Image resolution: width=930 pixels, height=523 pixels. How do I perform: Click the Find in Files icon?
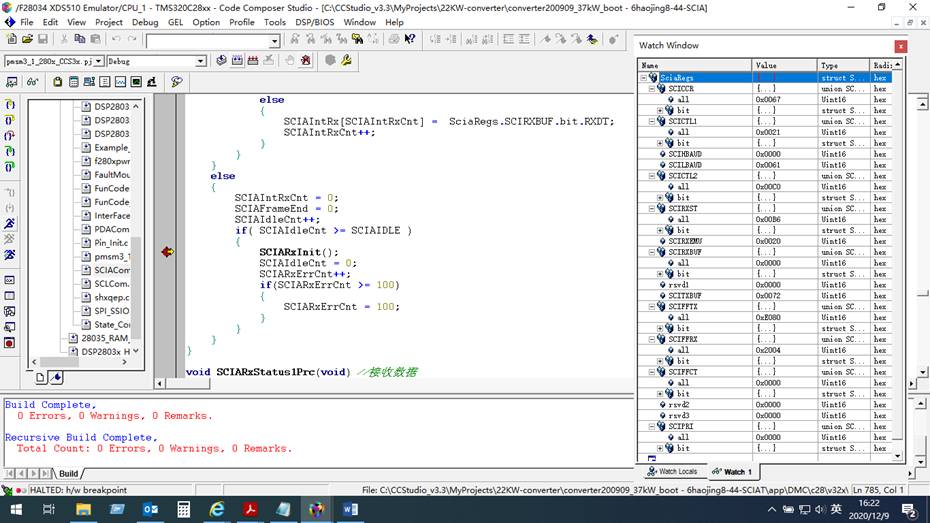point(358,39)
